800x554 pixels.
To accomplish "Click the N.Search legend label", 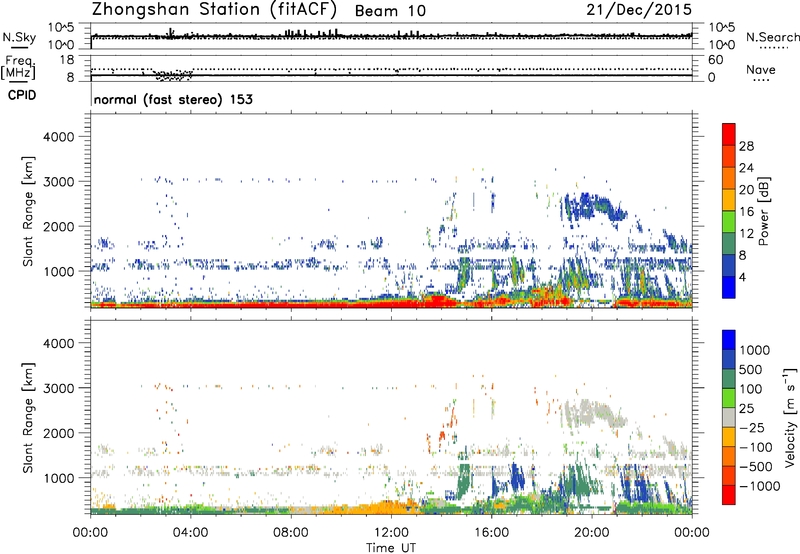I will 772,37.
